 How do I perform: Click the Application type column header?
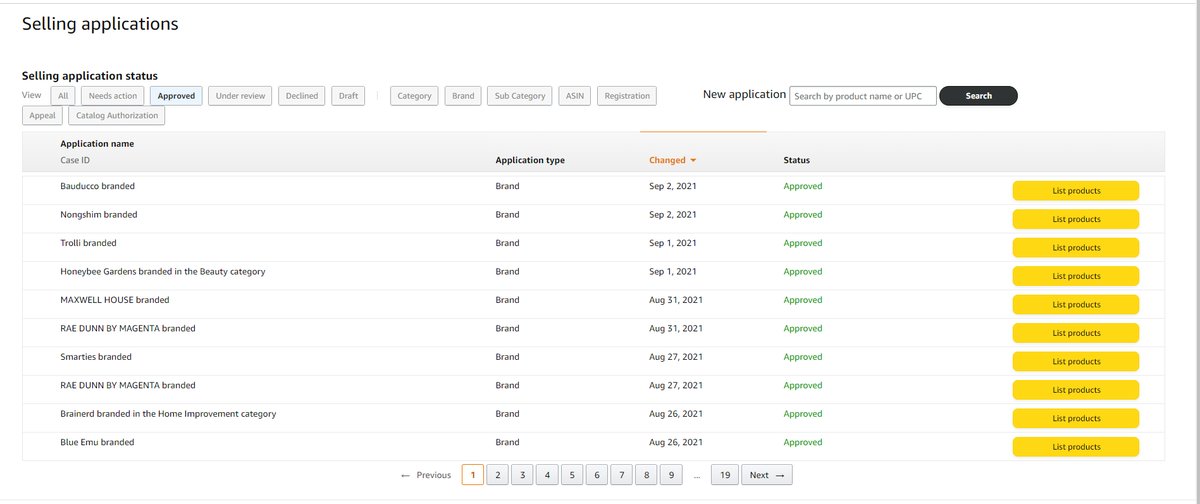point(530,160)
